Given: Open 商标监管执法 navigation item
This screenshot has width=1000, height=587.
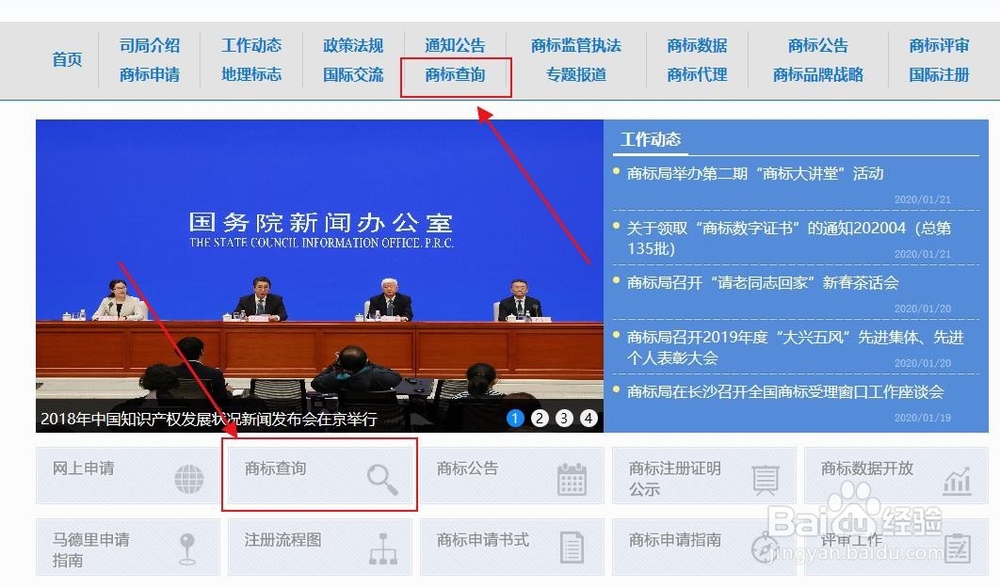Looking at the screenshot, I should (x=576, y=45).
